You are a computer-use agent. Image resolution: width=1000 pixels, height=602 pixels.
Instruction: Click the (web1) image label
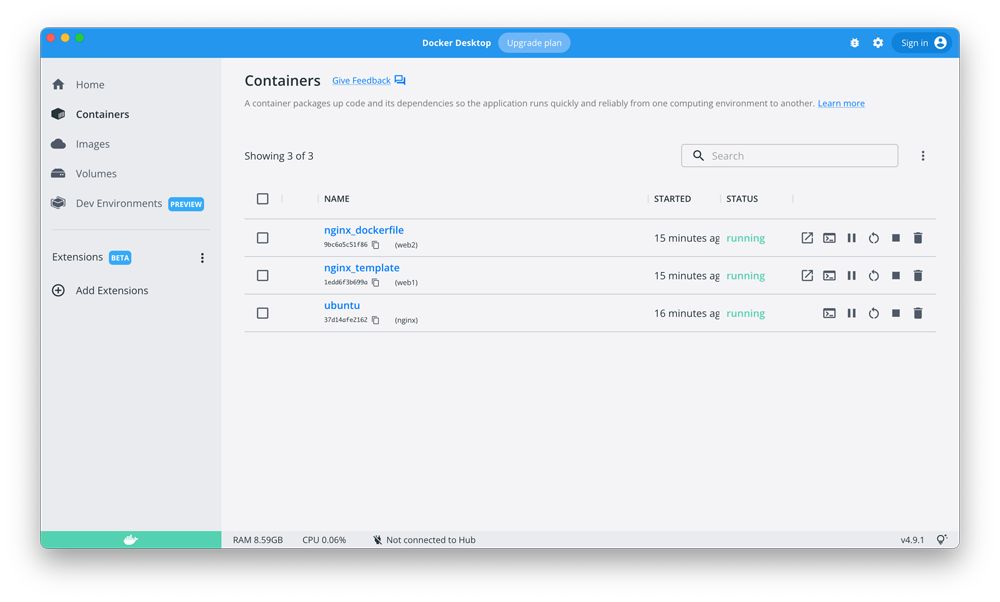[x=406, y=283]
